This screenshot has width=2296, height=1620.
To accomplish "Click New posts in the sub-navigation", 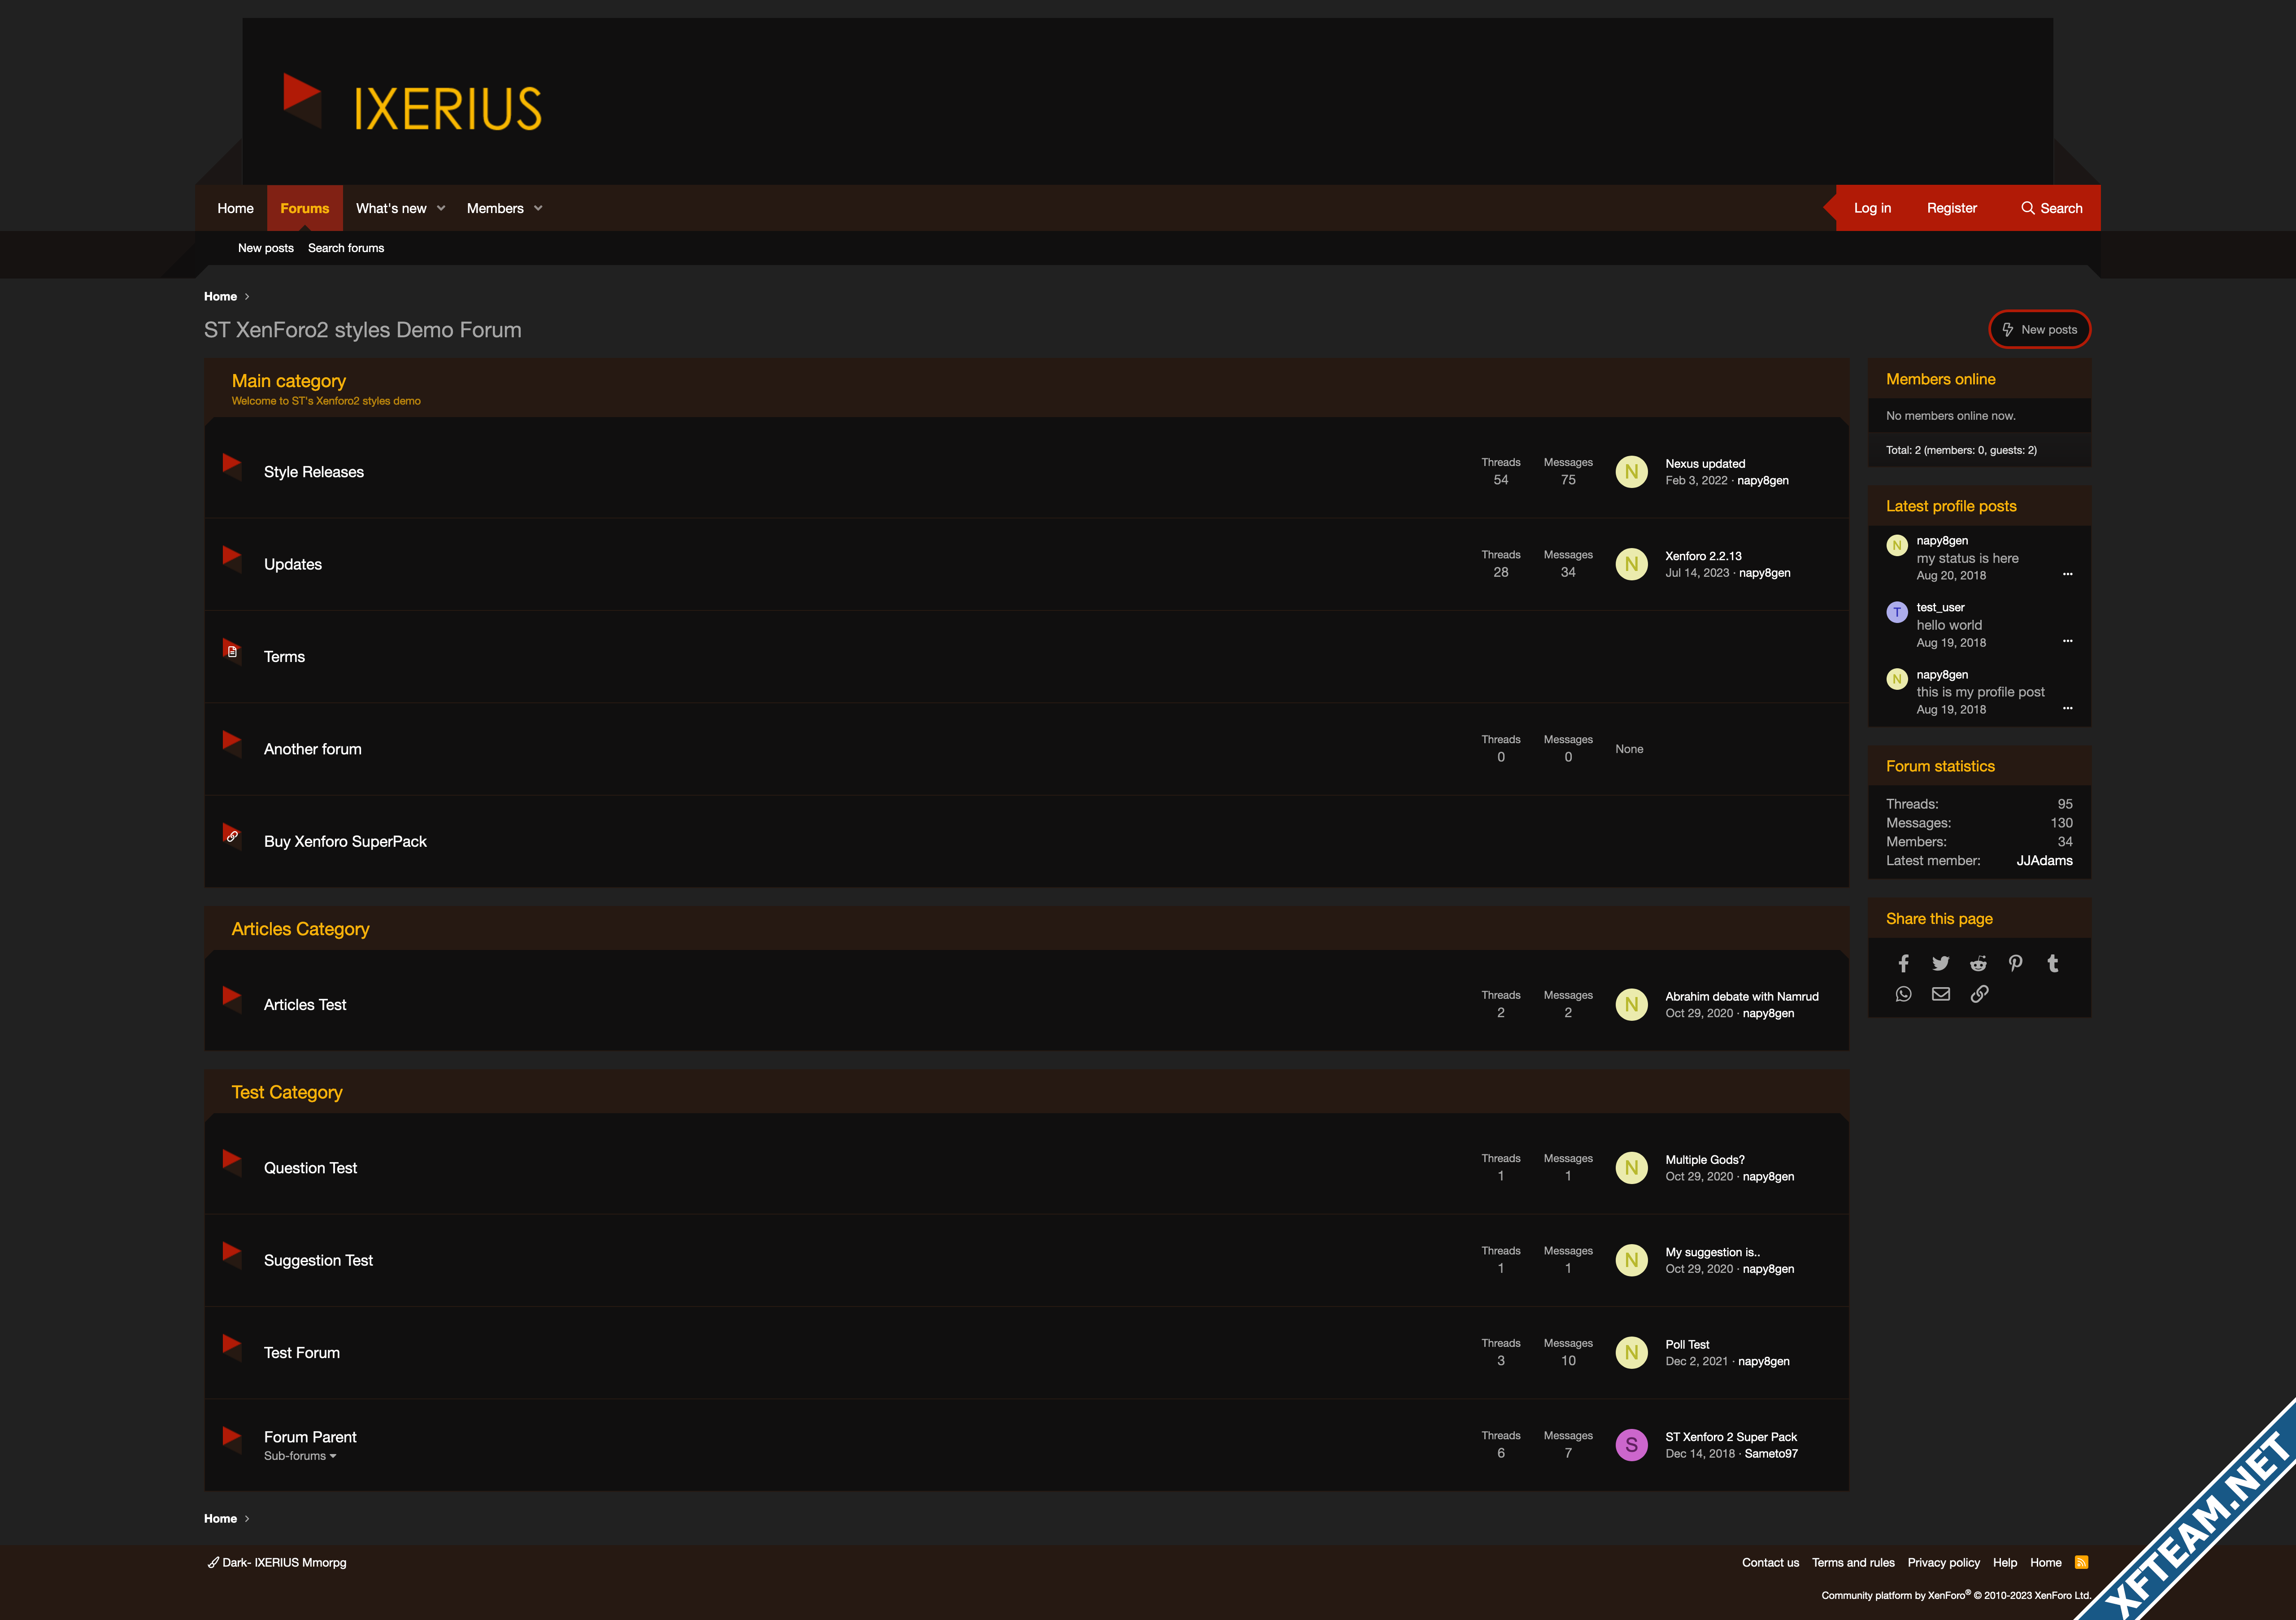I will pyautogui.click(x=266, y=248).
